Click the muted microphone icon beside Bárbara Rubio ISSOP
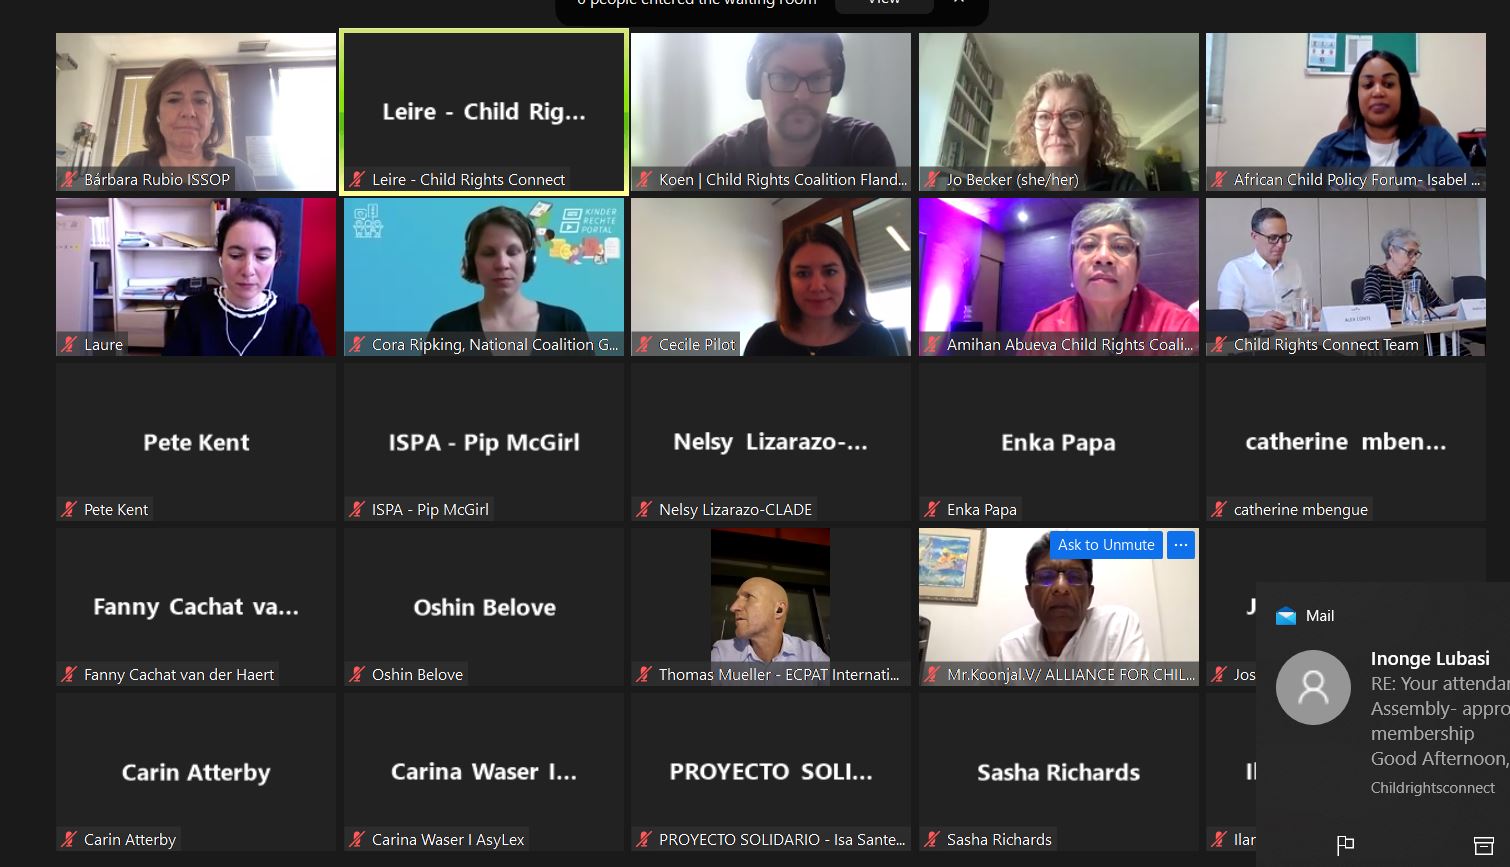Image resolution: width=1510 pixels, height=867 pixels. click(x=69, y=180)
